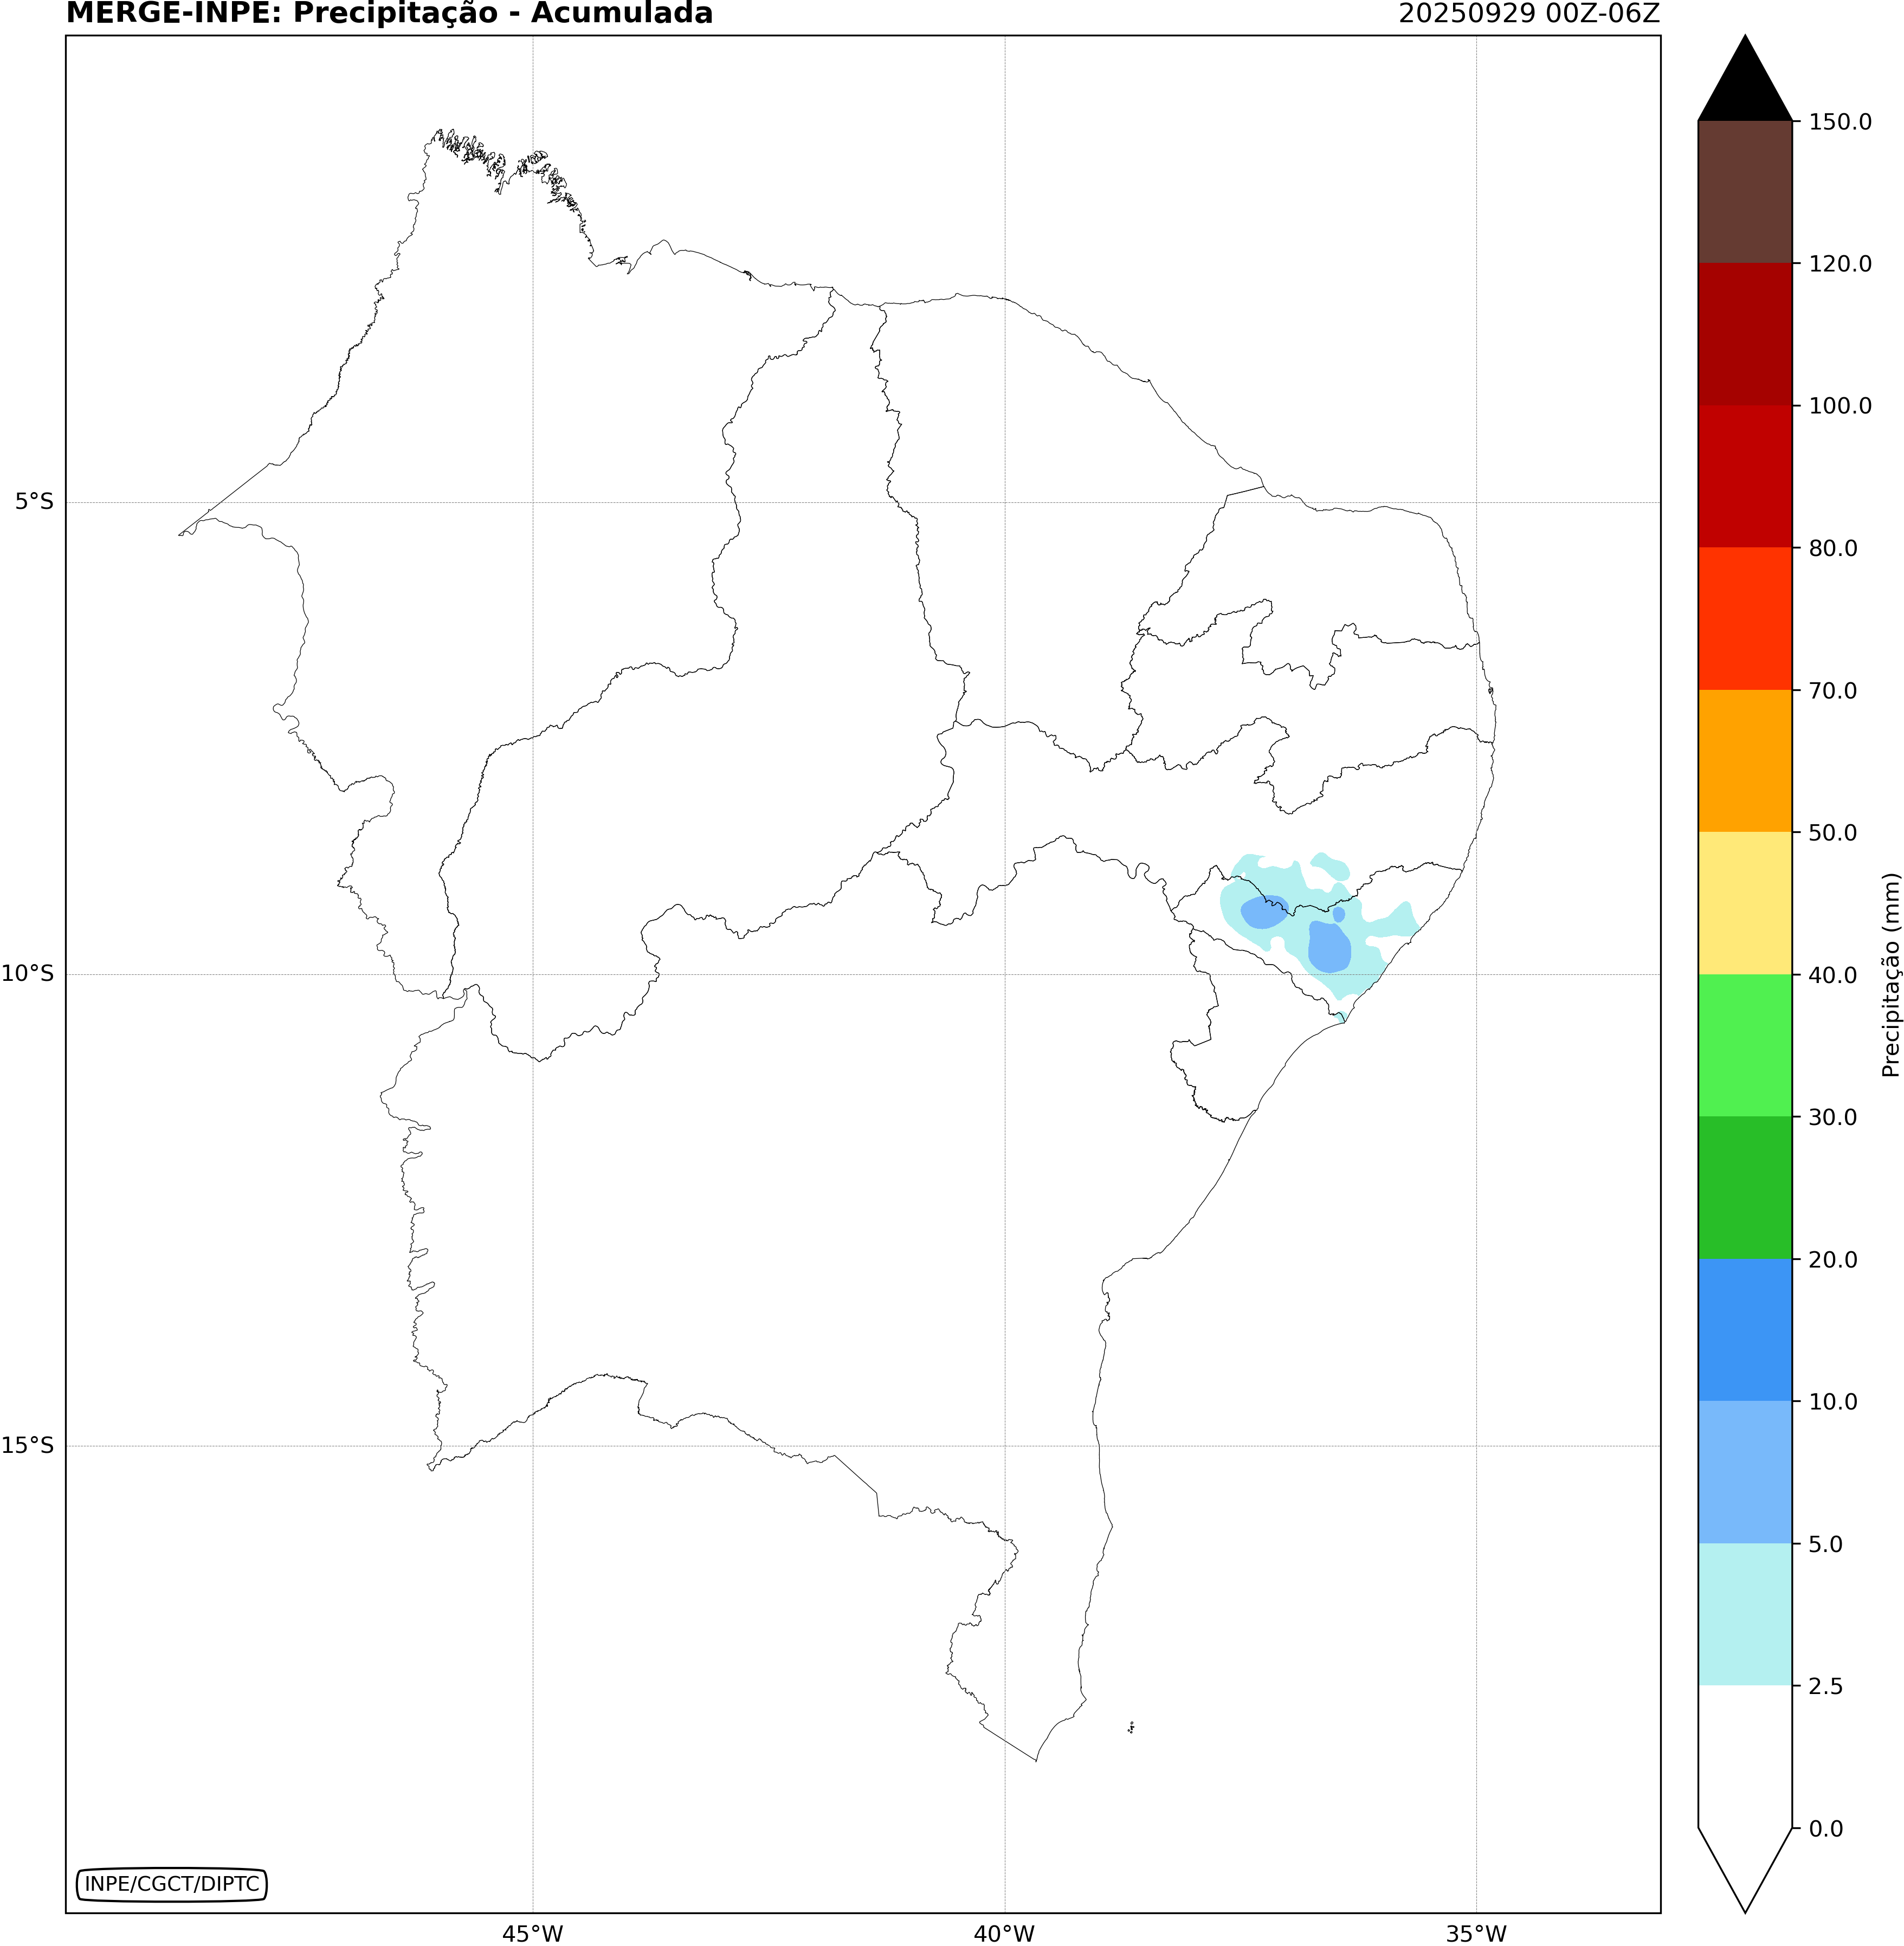Viewport: 1904px width, 1946px height.
Task: Pick the blue 10-20 colorbar segment
Action: tap(1744, 1329)
